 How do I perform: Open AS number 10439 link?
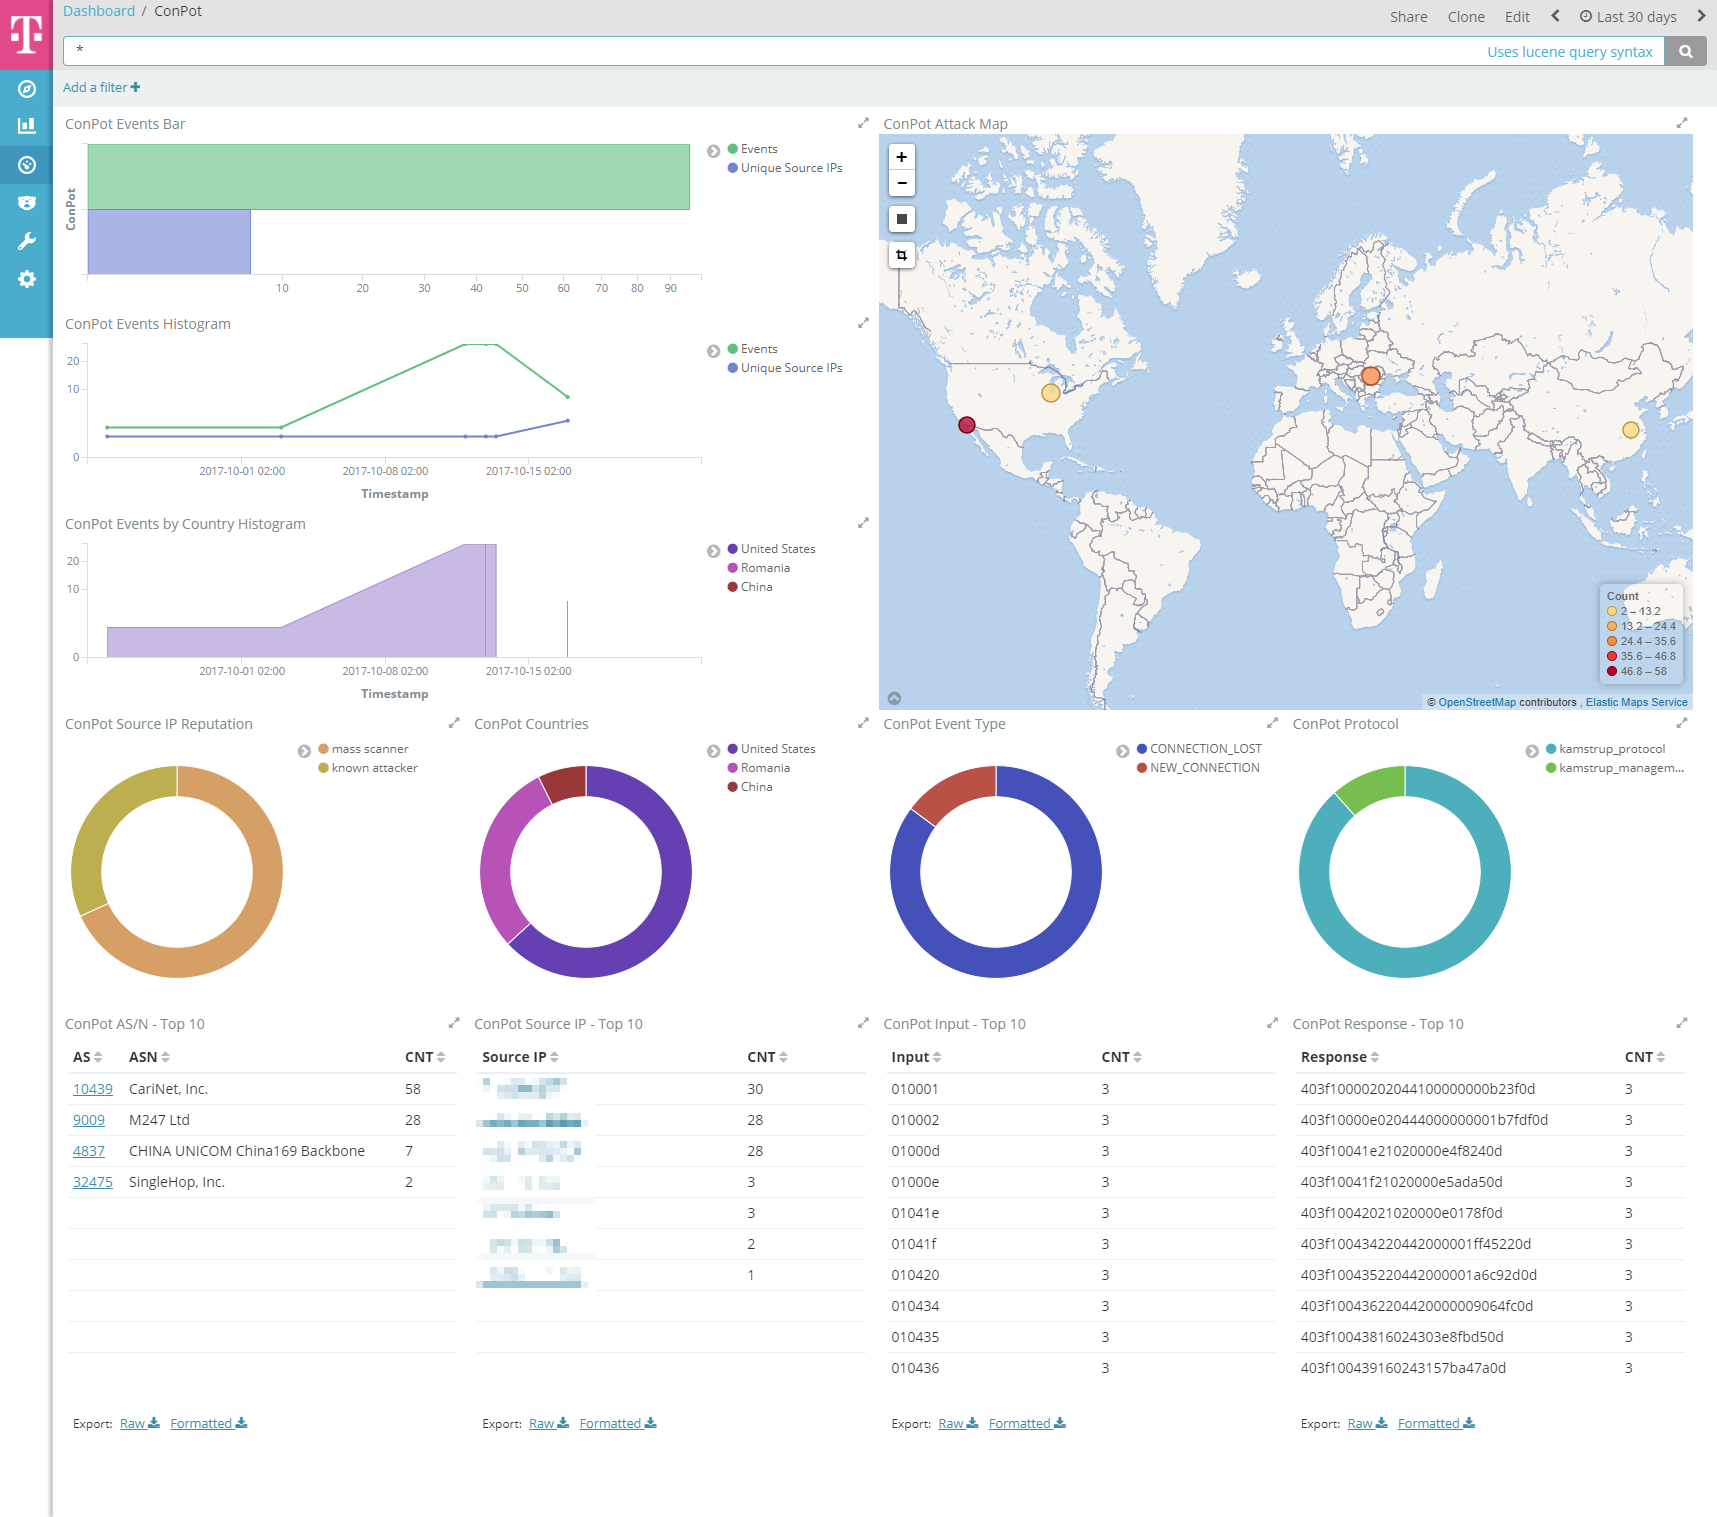click(x=93, y=1089)
